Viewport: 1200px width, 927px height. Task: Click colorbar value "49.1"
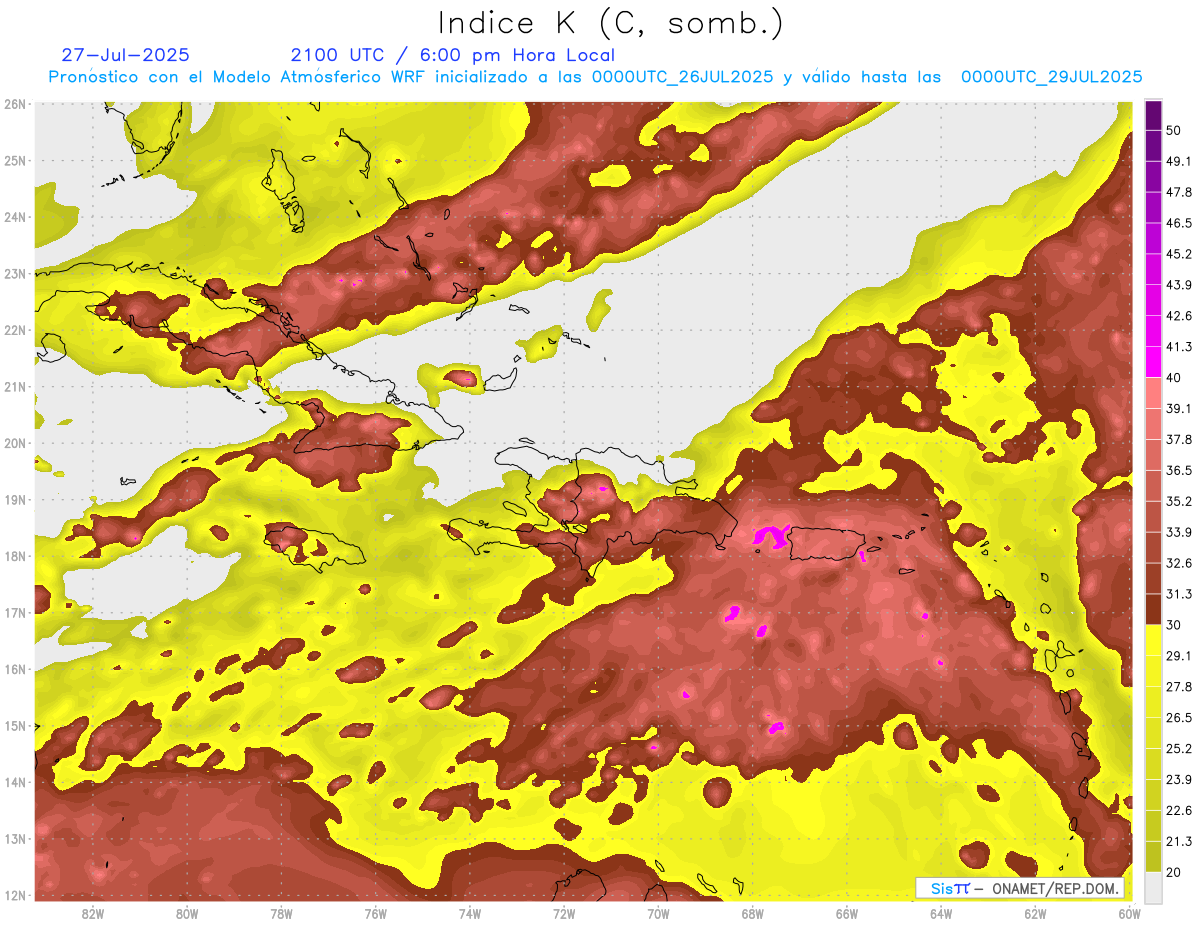coord(1179,162)
